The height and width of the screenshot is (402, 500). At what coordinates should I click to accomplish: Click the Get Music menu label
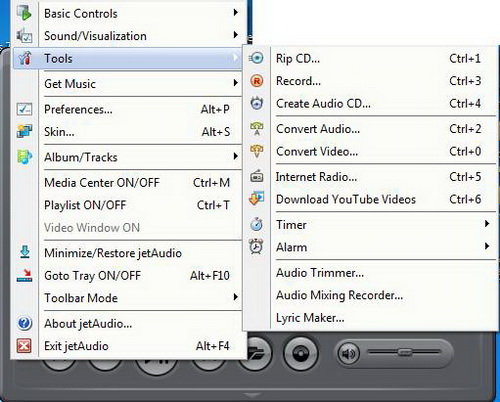[x=70, y=84]
